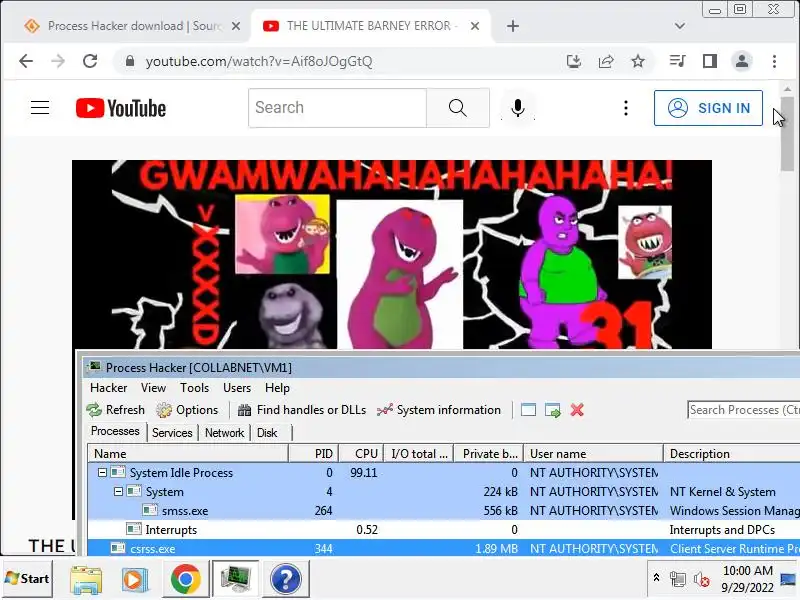Sort by Description column header
The image size is (800, 600).
click(732, 454)
